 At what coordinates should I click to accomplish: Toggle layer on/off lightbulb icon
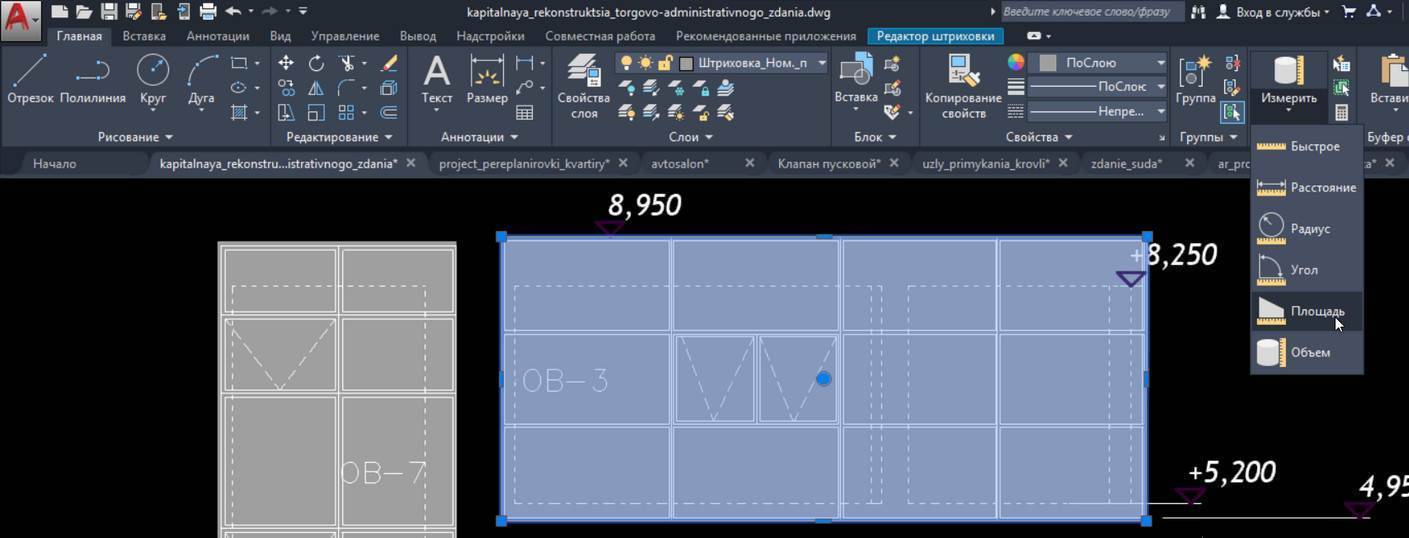coord(626,63)
